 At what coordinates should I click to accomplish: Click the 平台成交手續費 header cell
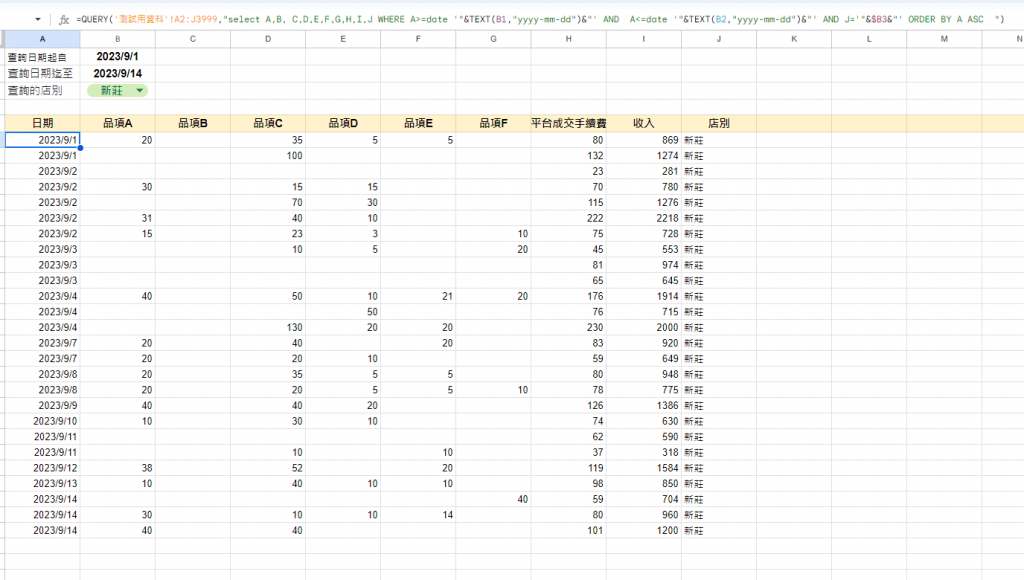[x=568, y=123]
